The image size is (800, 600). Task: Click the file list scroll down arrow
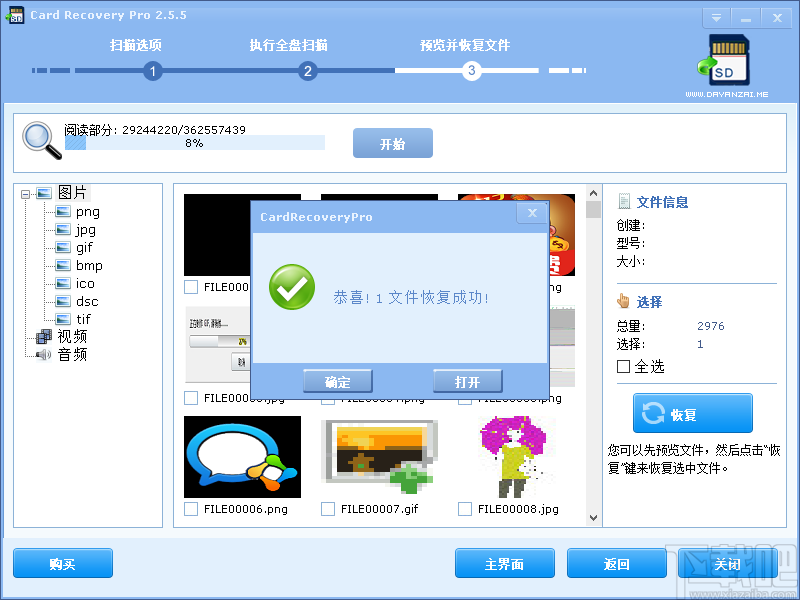(593, 518)
